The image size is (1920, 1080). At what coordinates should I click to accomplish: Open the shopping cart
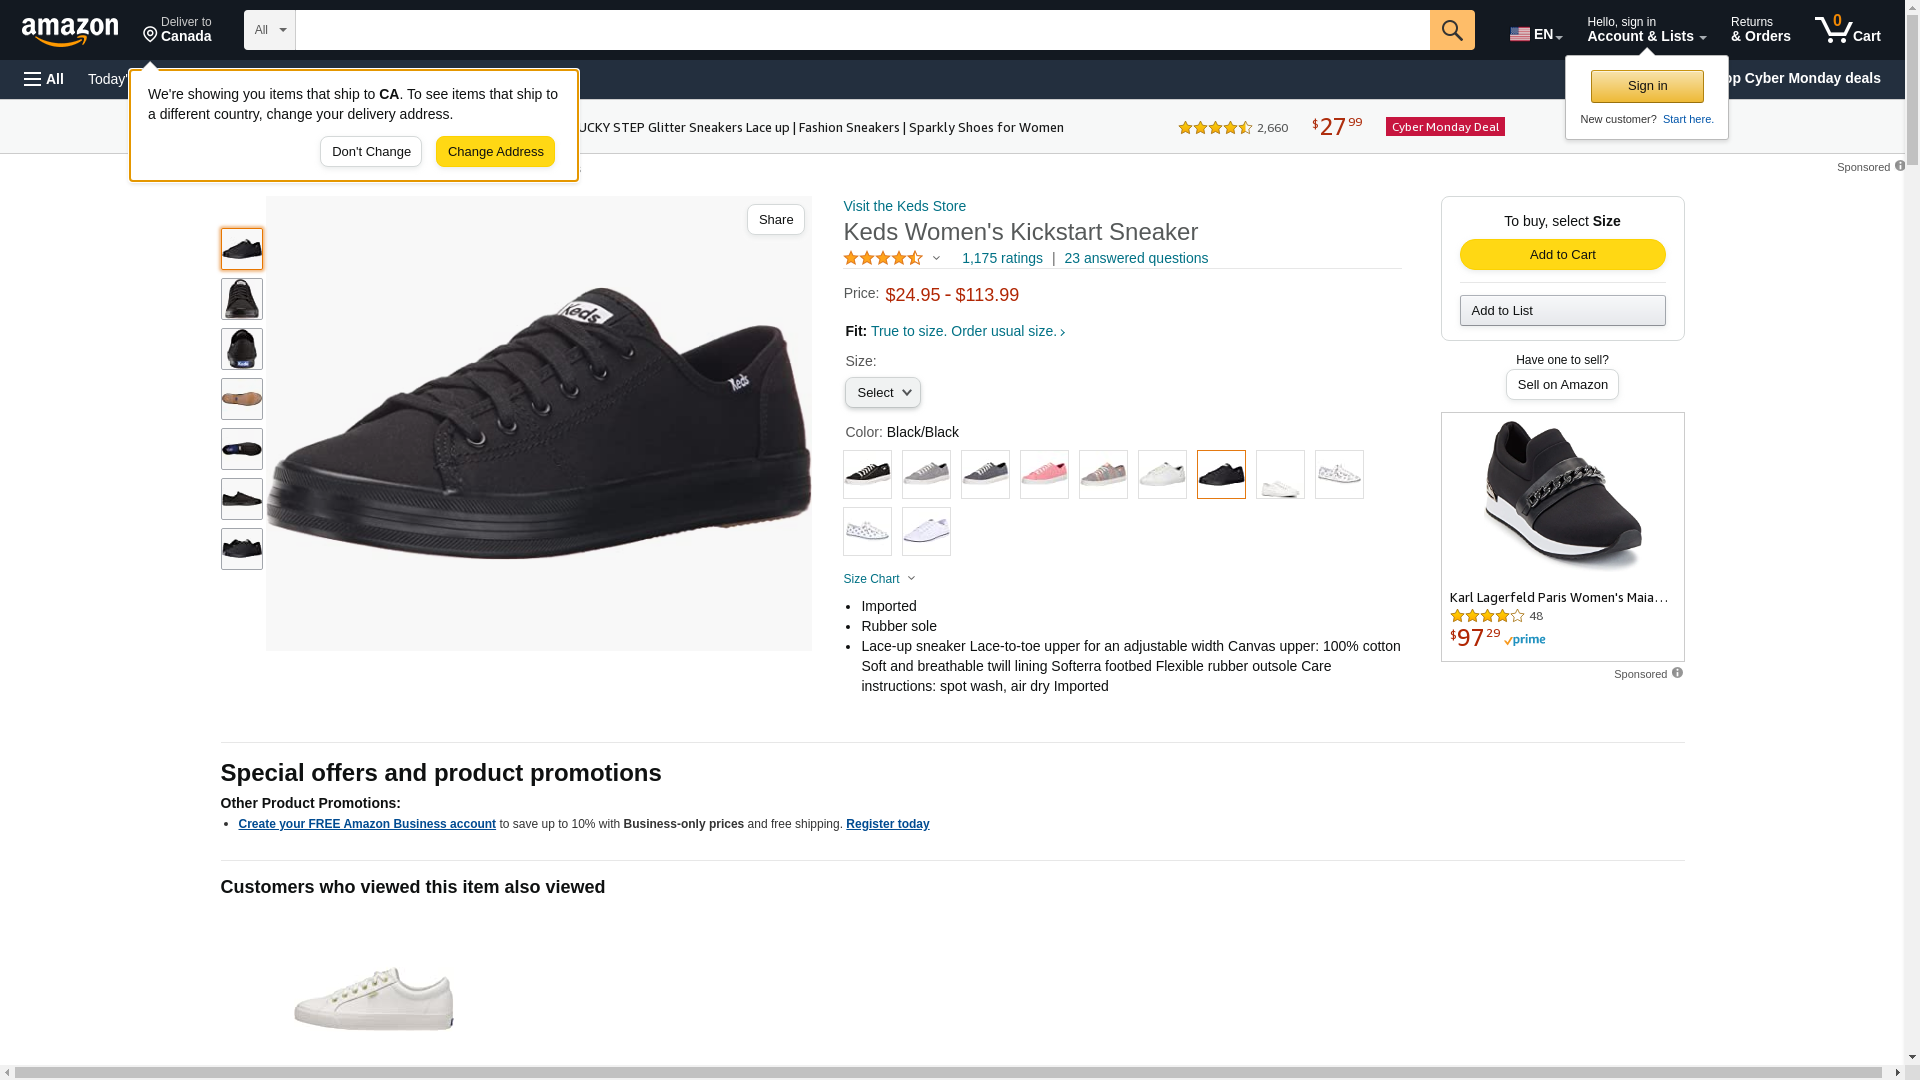(x=1848, y=30)
